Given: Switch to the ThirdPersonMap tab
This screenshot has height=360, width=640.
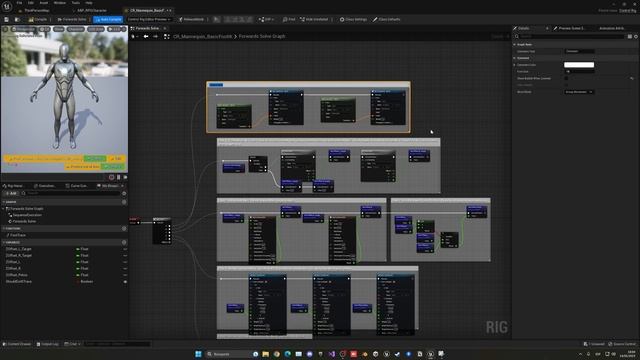Looking at the screenshot, I should point(37,10).
